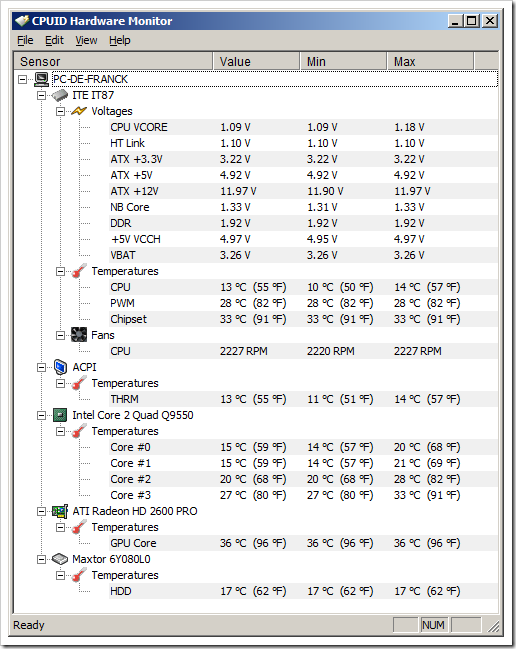Select the CPU VCORE voltage row
The height and width of the screenshot is (649, 516).
point(303,127)
